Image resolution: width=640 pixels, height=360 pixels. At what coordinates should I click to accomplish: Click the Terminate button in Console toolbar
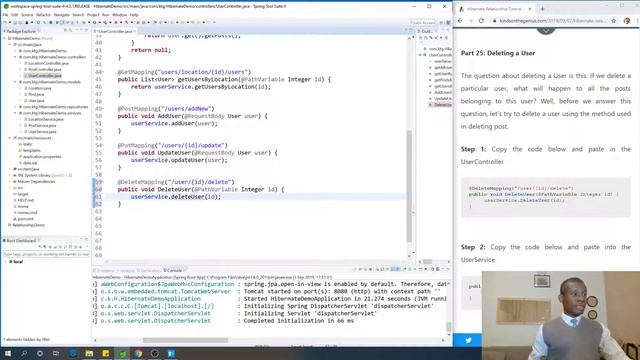(x=370, y=269)
